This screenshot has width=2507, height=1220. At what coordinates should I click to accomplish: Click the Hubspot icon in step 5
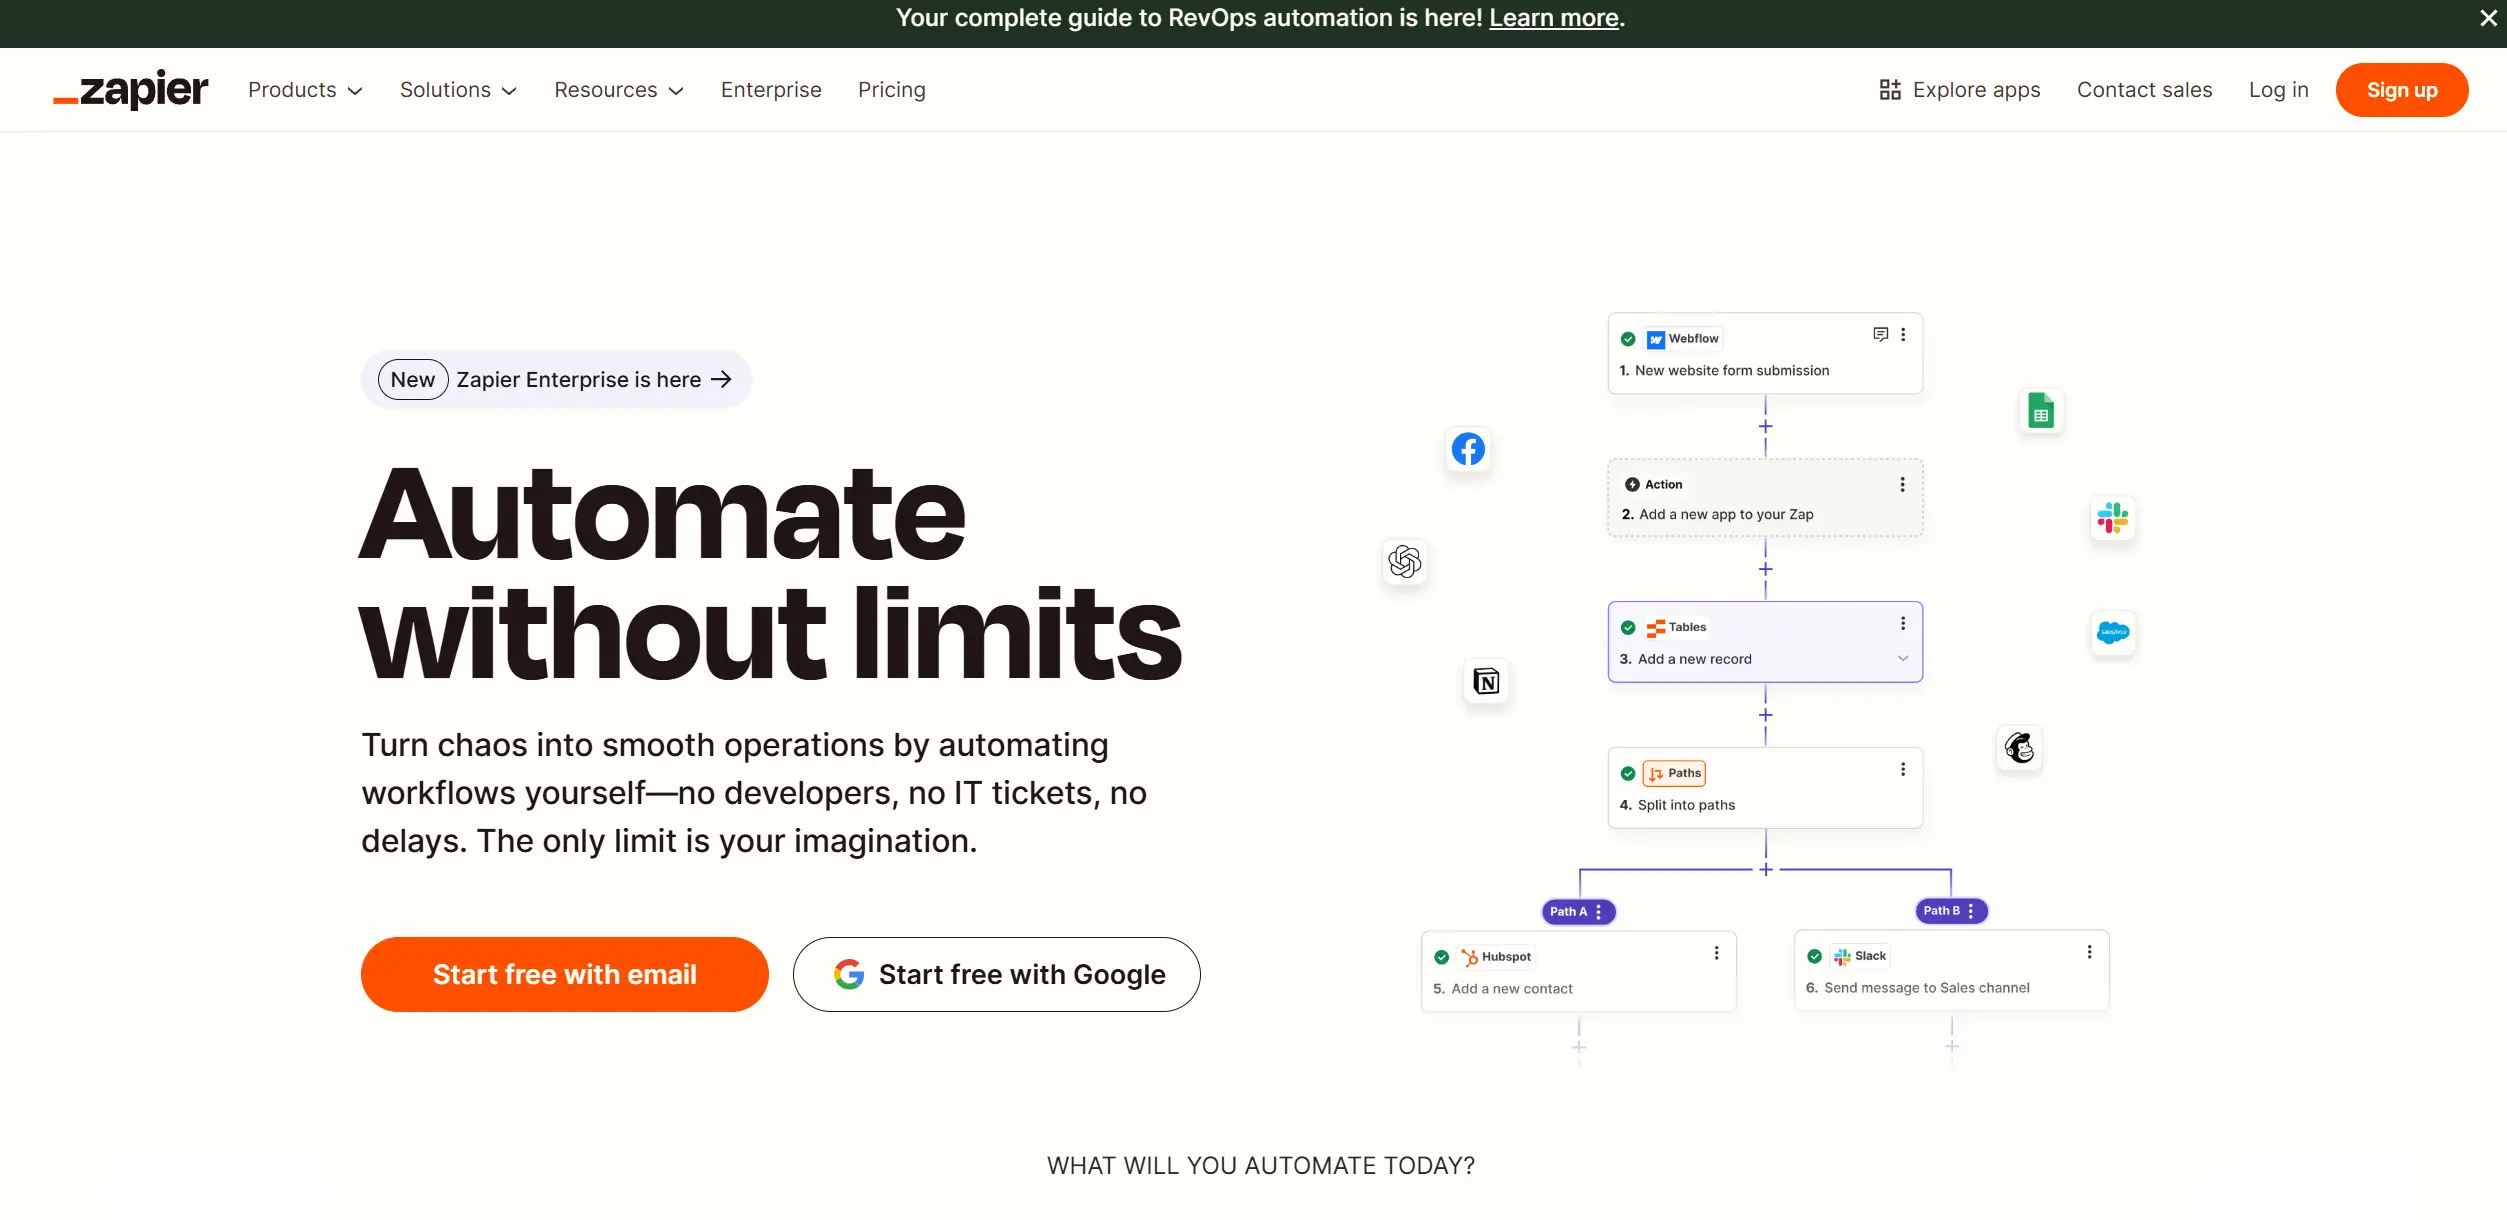coord(1469,956)
